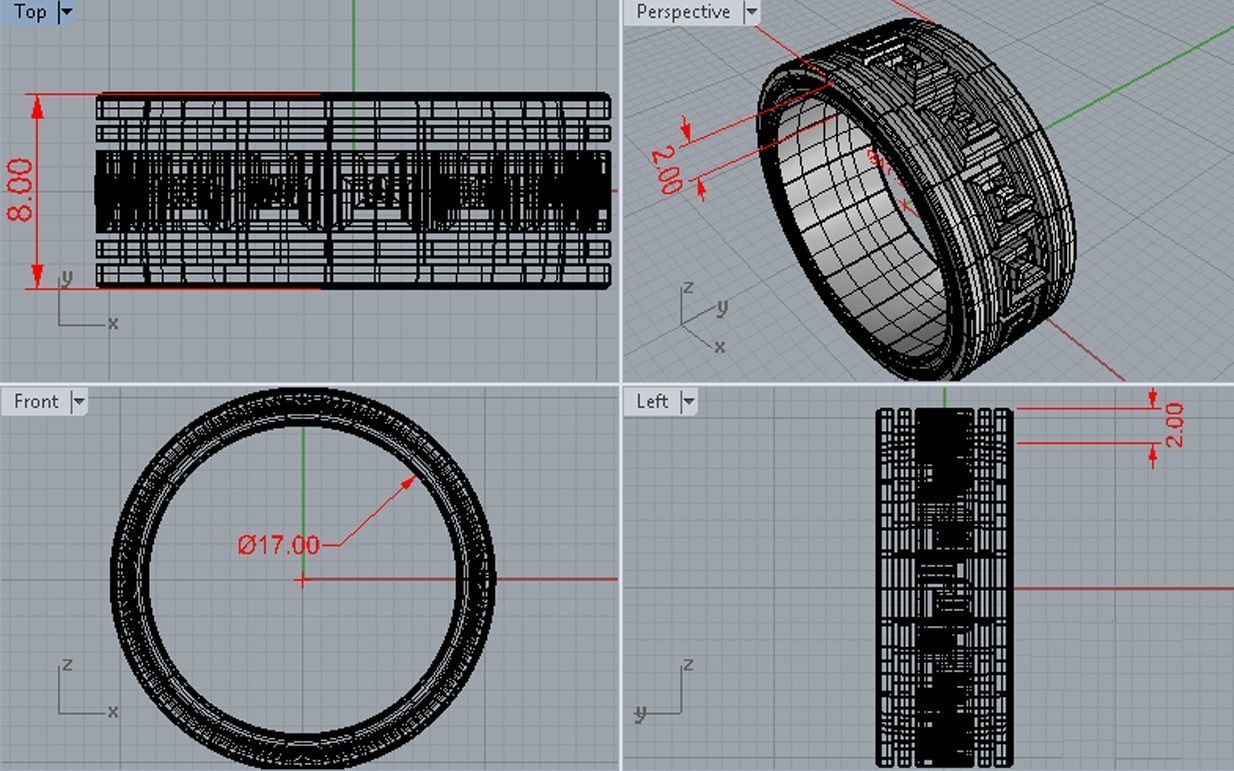Screen dimensions: 1234x771
Task: Click the Front viewport title label
Action: click(x=36, y=401)
